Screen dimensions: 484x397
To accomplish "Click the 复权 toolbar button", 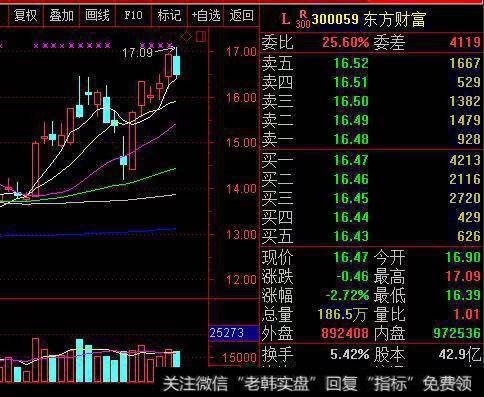I will coord(25,15).
